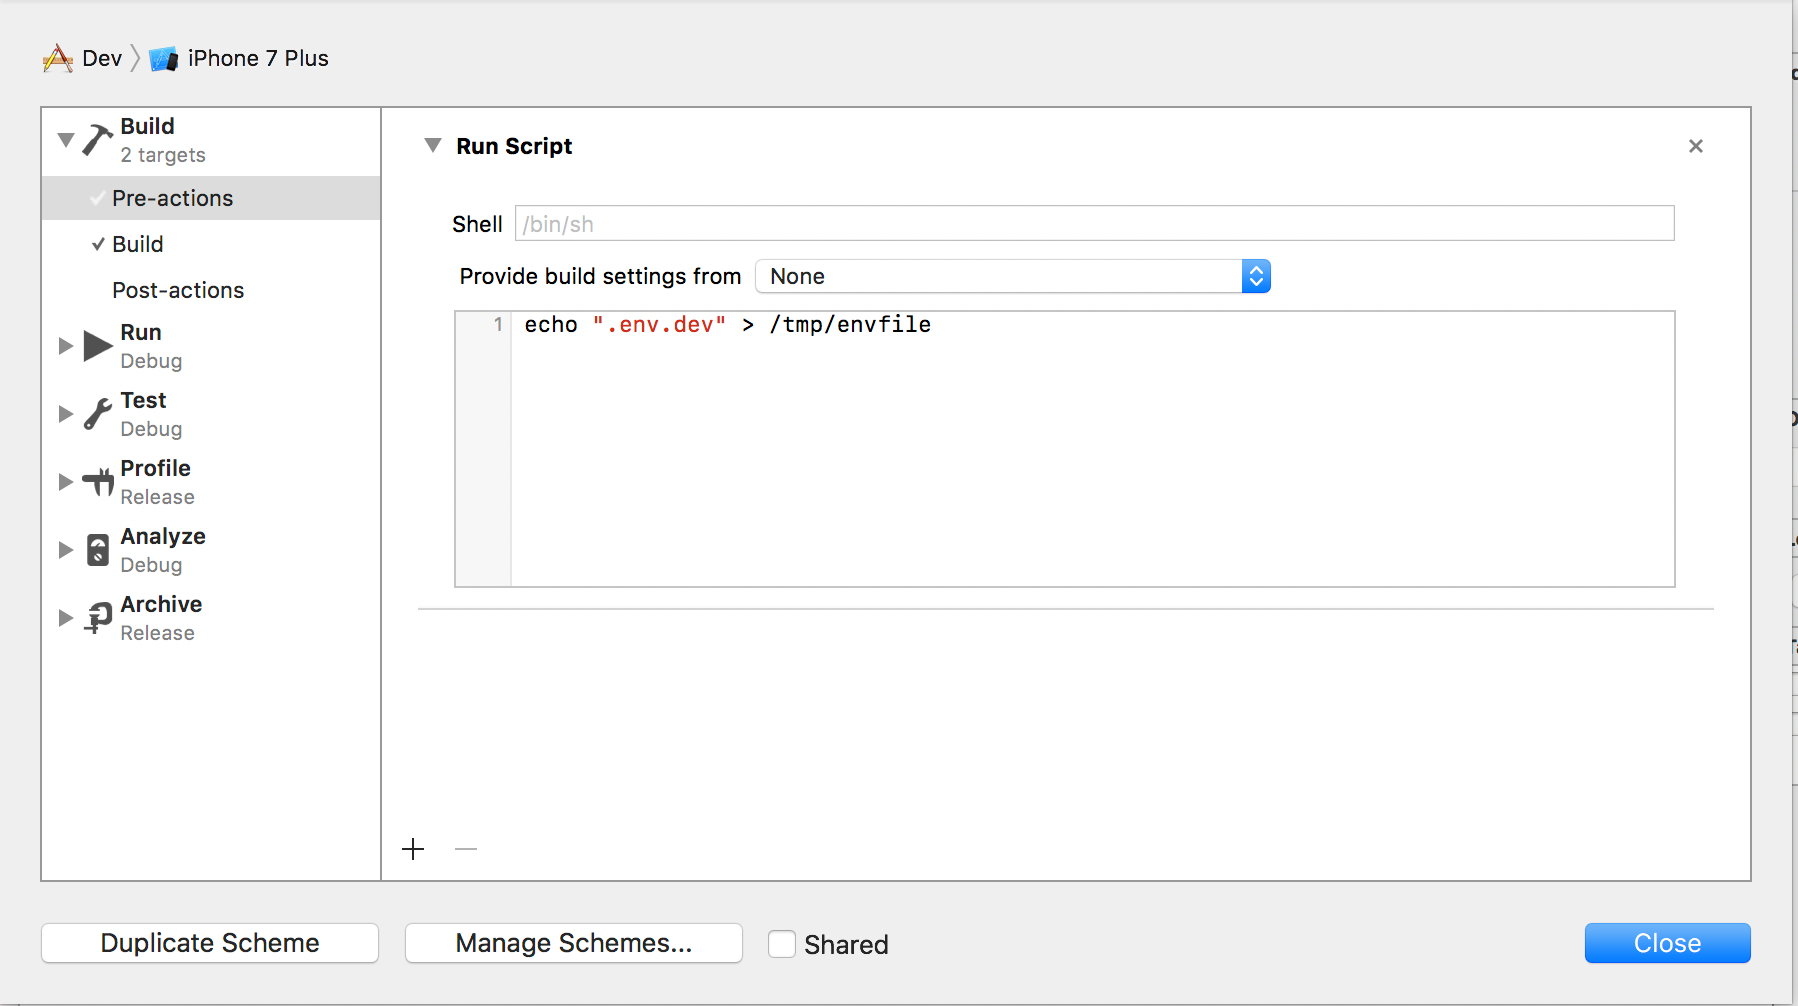Image resolution: width=1798 pixels, height=1006 pixels.
Task: Click the Dev scheme icon in breadcrumb
Action: coord(58,58)
